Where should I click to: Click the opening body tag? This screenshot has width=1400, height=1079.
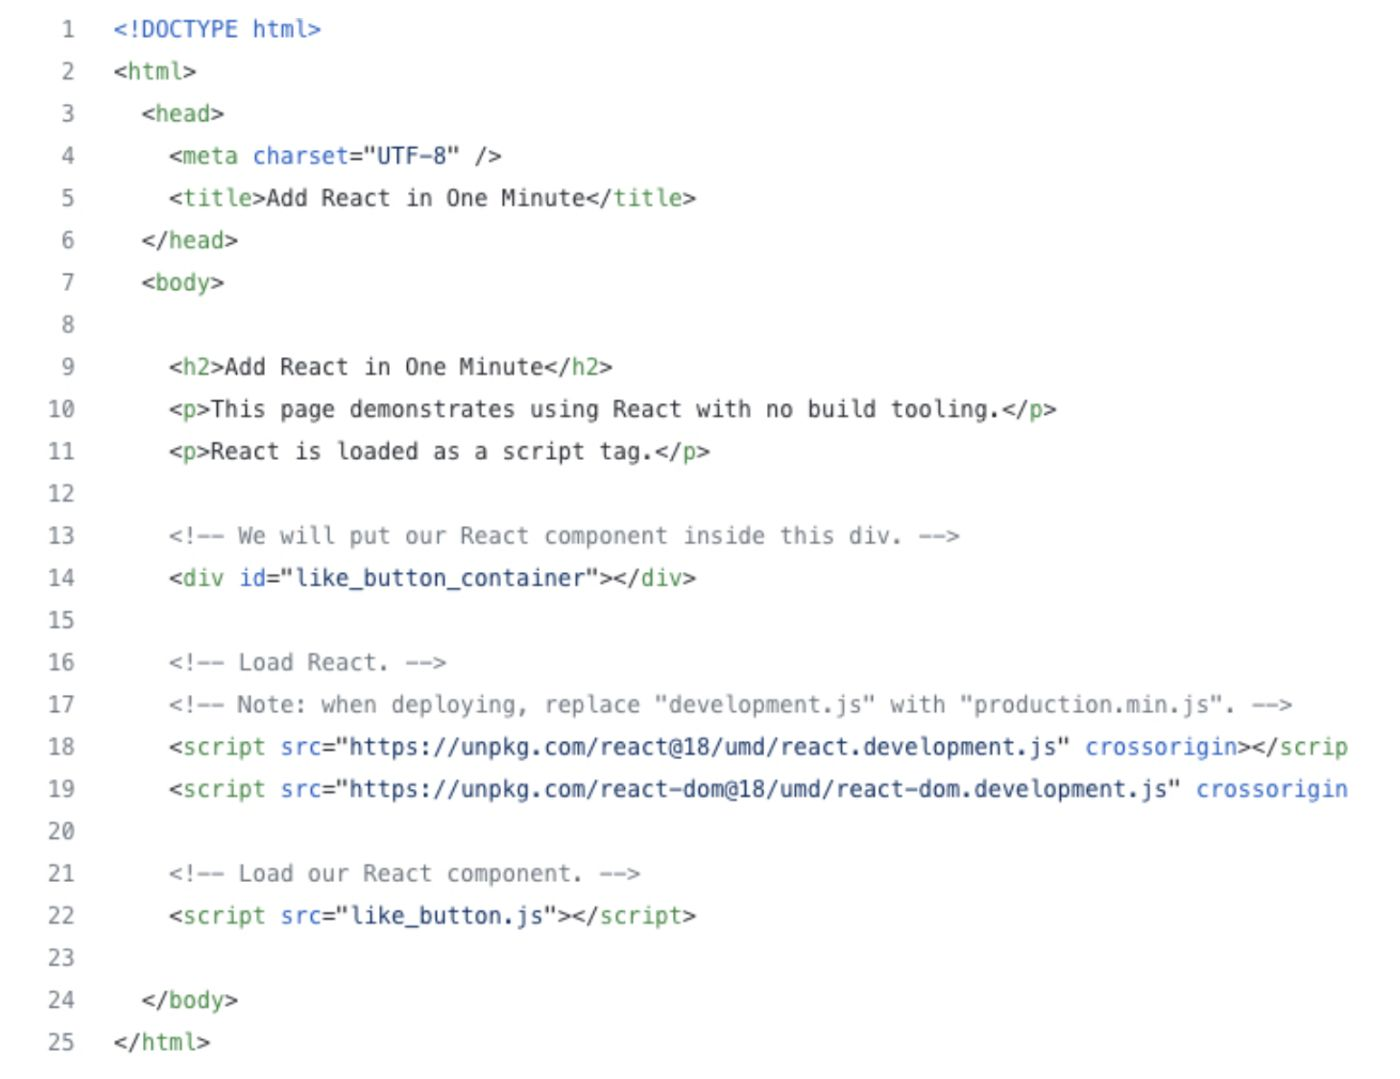point(182,282)
